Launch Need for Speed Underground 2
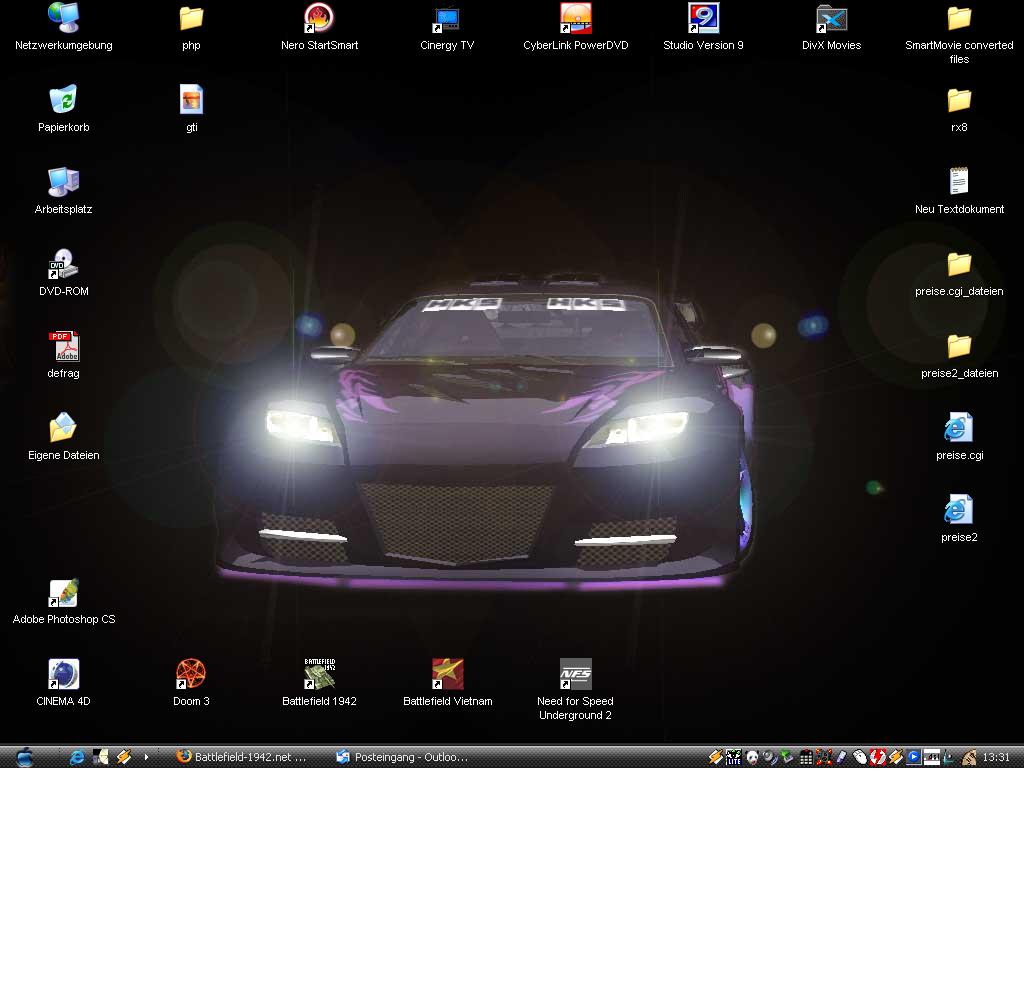 (575, 690)
